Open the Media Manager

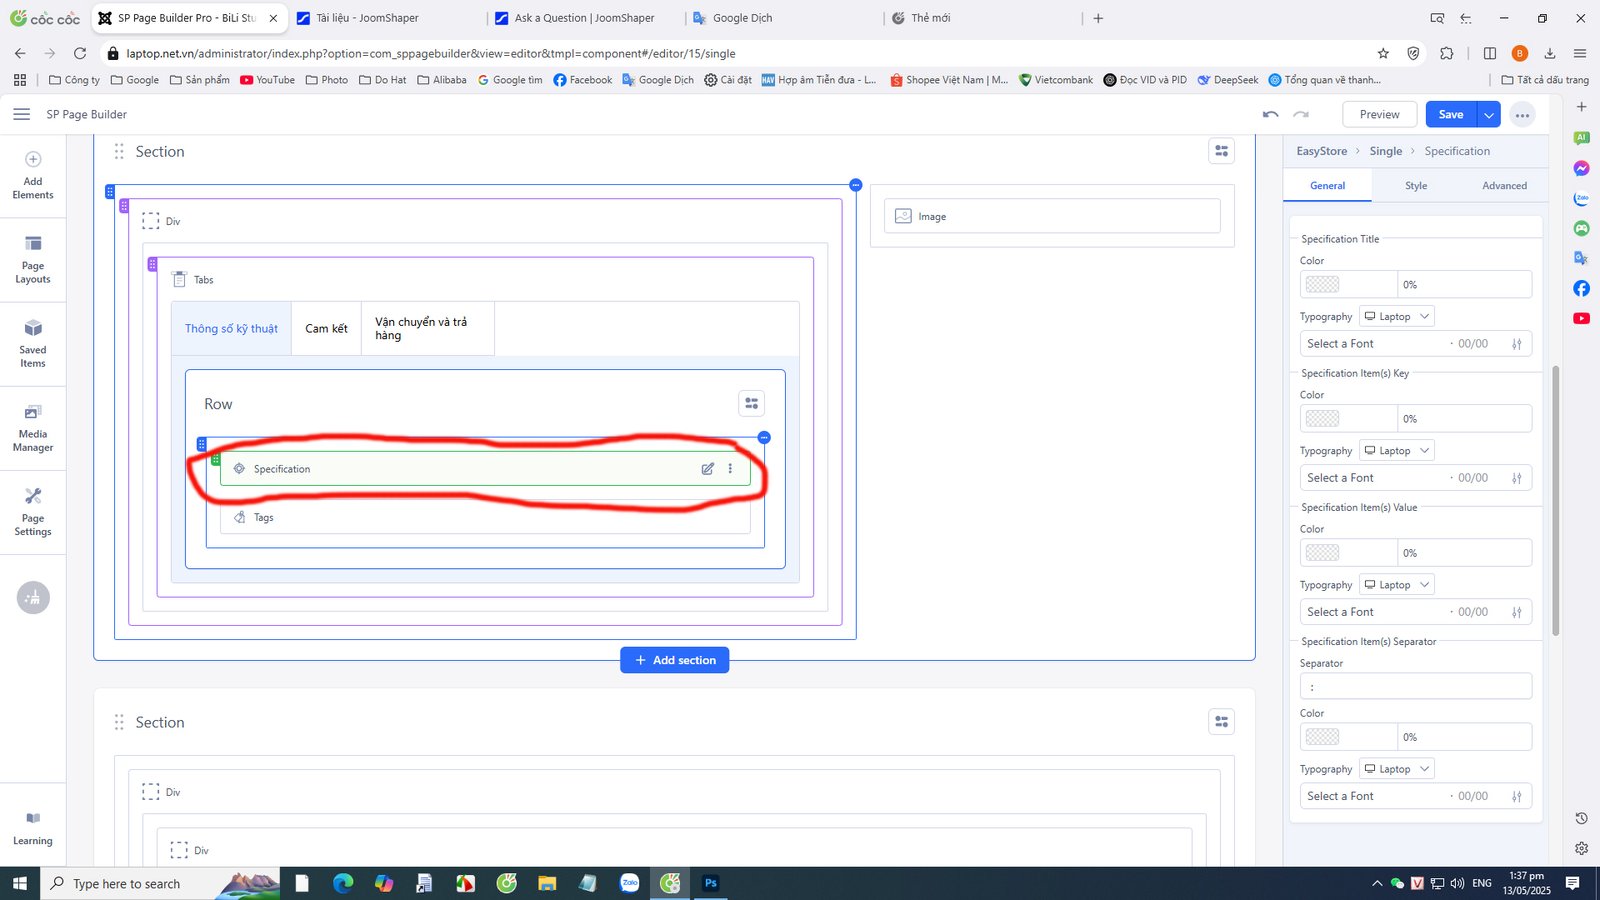[33, 427]
